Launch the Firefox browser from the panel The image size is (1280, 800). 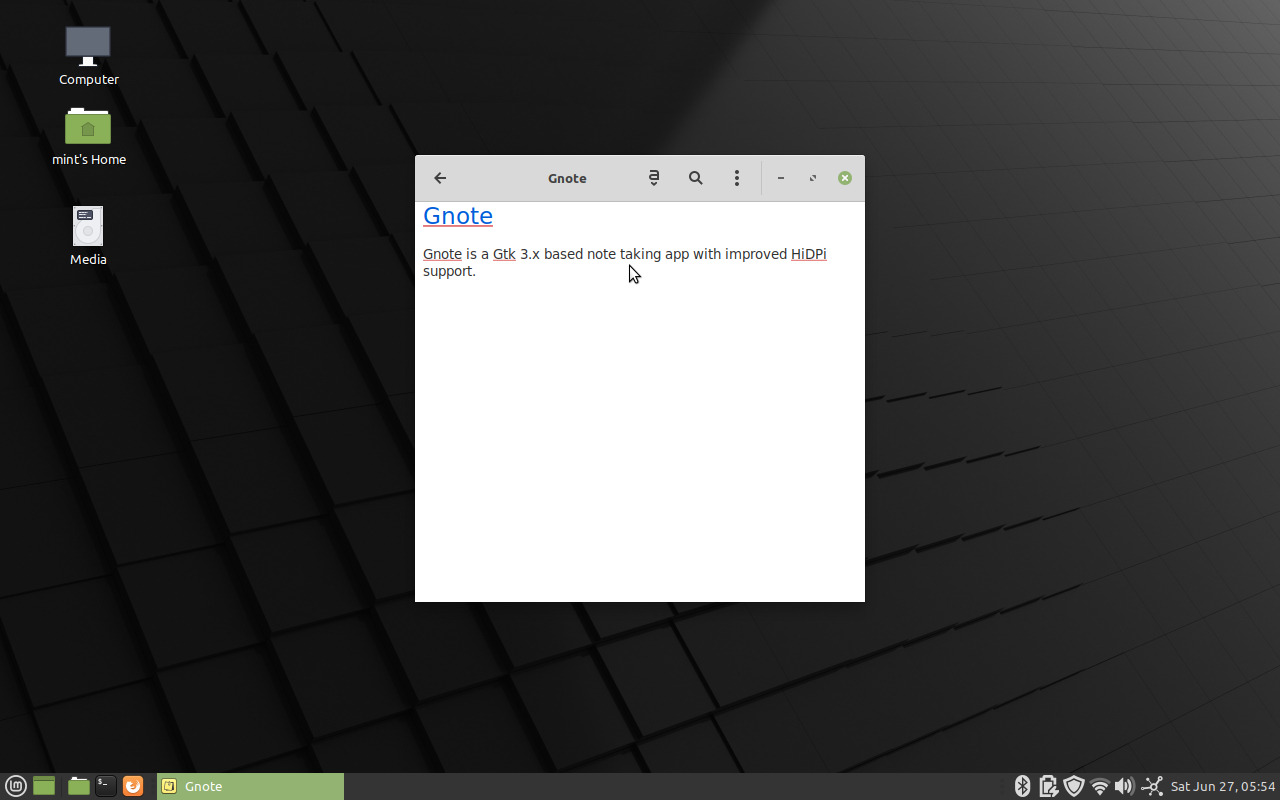point(133,786)
